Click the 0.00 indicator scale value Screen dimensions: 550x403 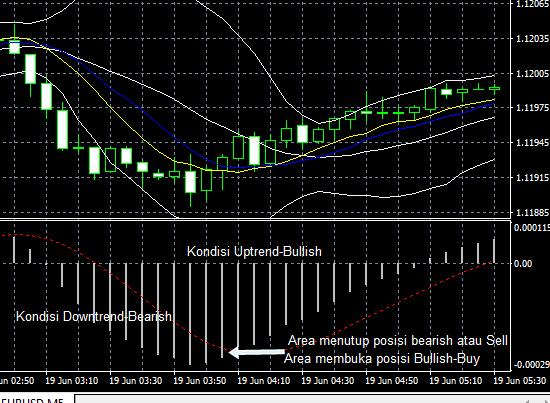pos(523,263)
